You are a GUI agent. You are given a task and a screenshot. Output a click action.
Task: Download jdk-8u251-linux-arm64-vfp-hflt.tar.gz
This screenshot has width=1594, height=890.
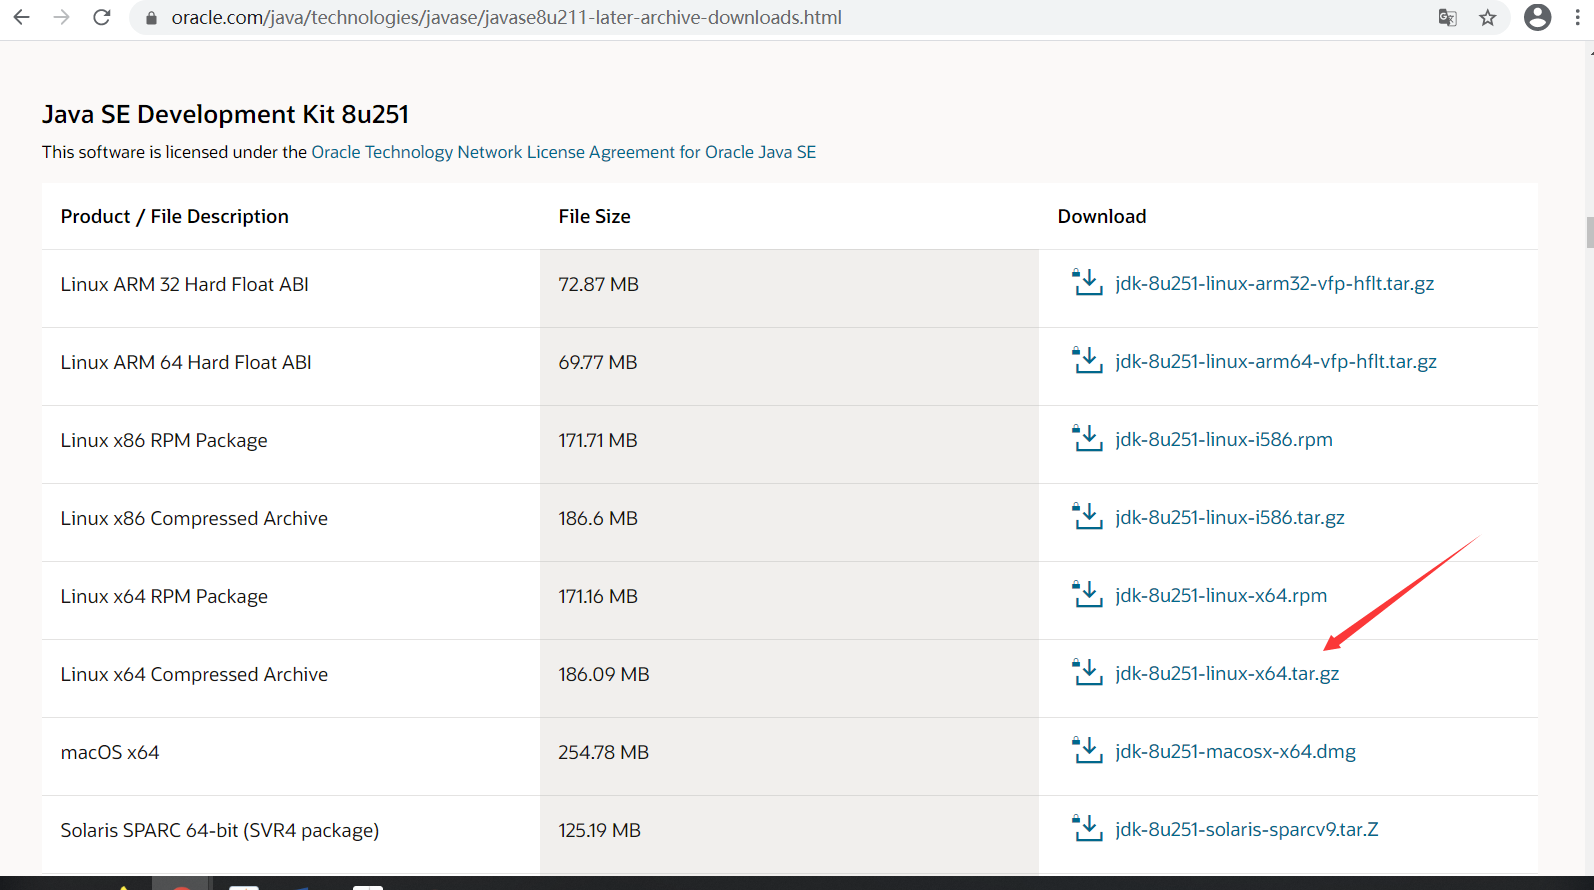[1275, 362]
